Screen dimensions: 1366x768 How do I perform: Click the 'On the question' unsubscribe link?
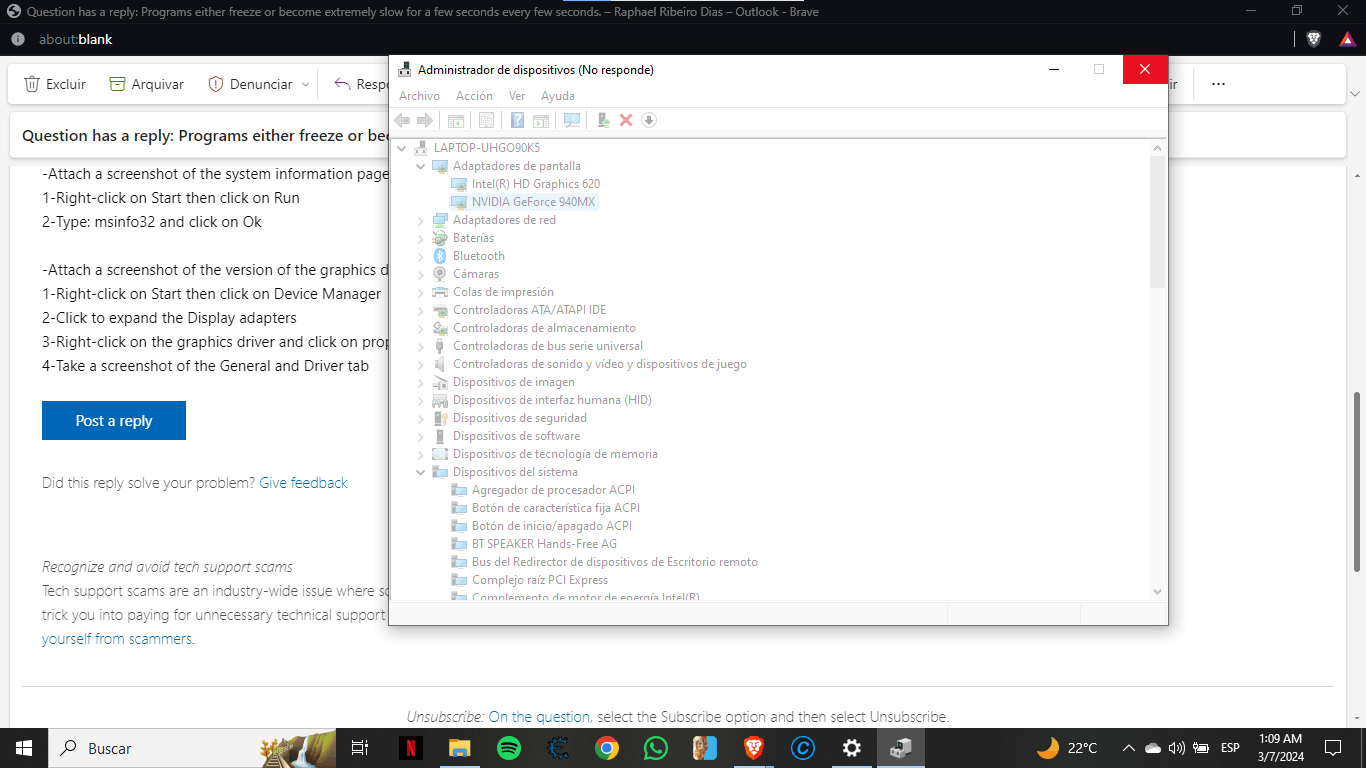539,717
